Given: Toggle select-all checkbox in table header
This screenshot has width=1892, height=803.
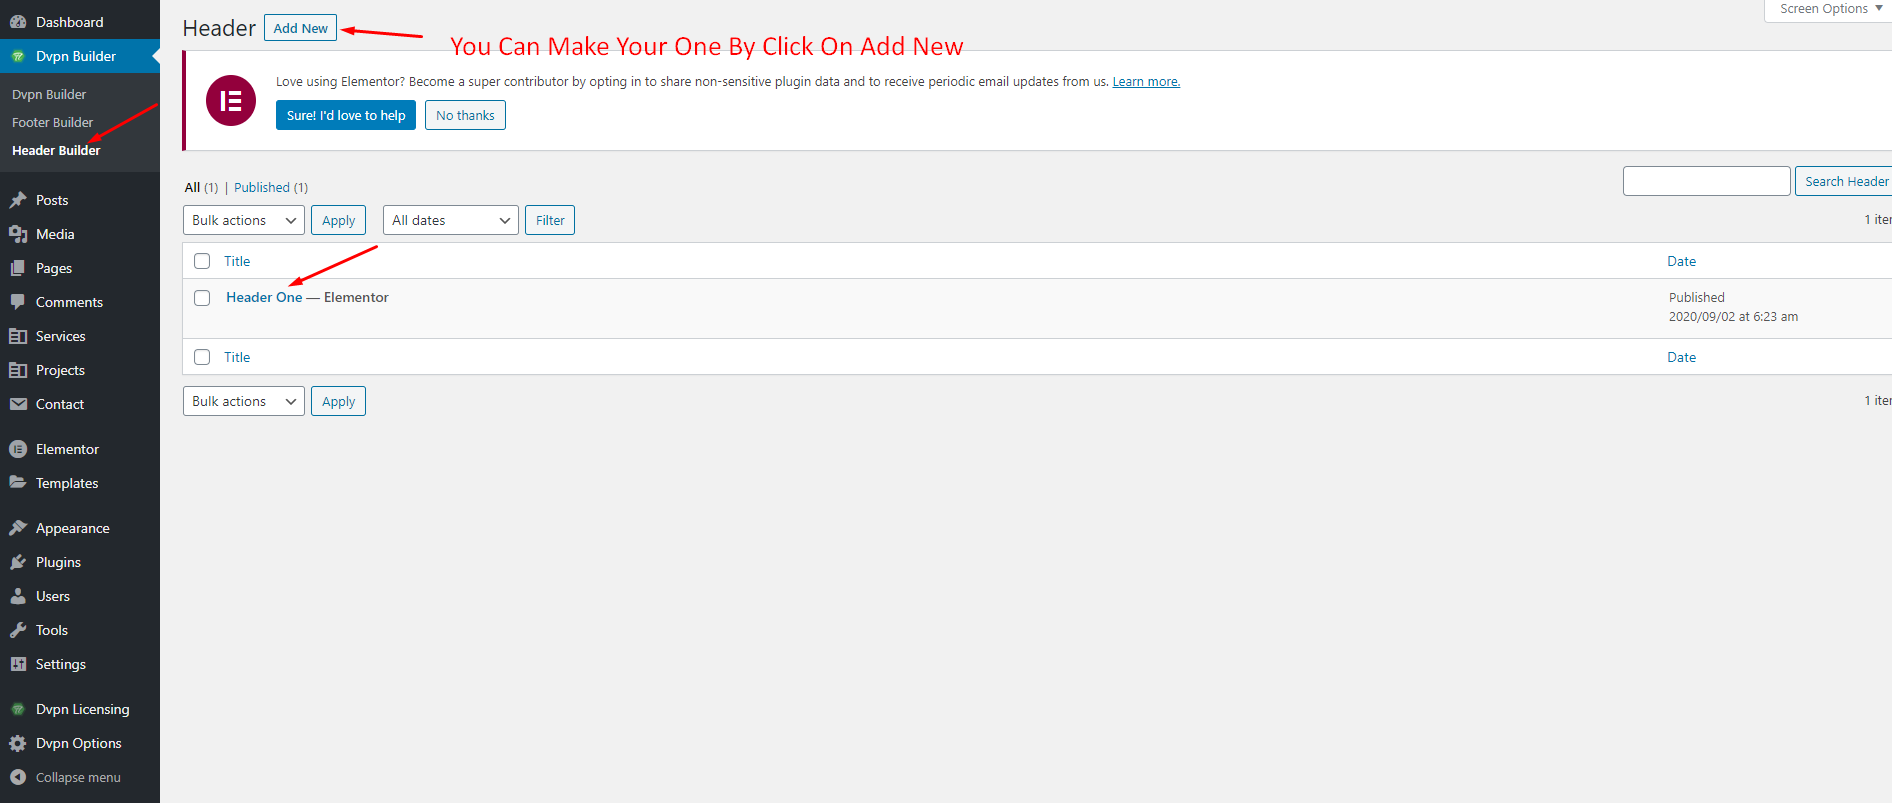Looking at the screenshot, I should tap(202, 261).
